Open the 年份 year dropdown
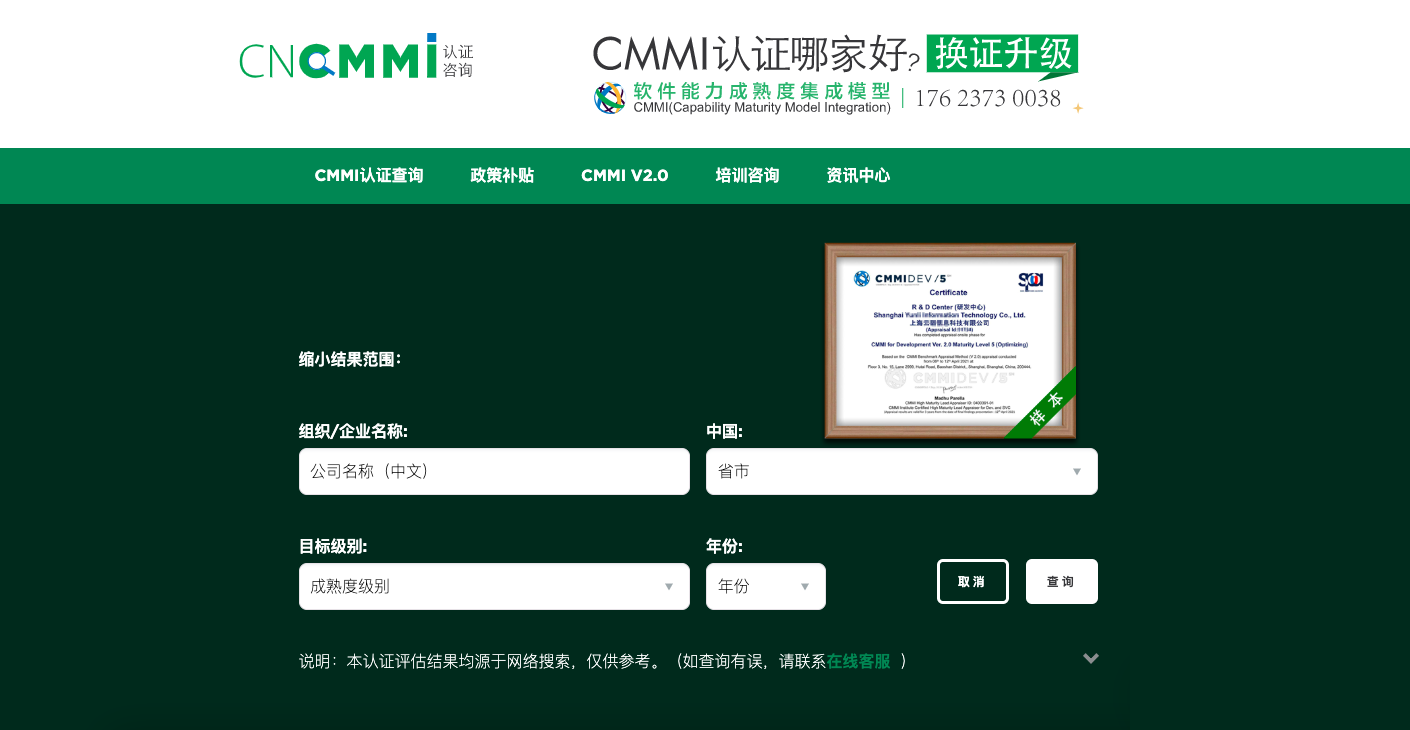 (766, 586)
